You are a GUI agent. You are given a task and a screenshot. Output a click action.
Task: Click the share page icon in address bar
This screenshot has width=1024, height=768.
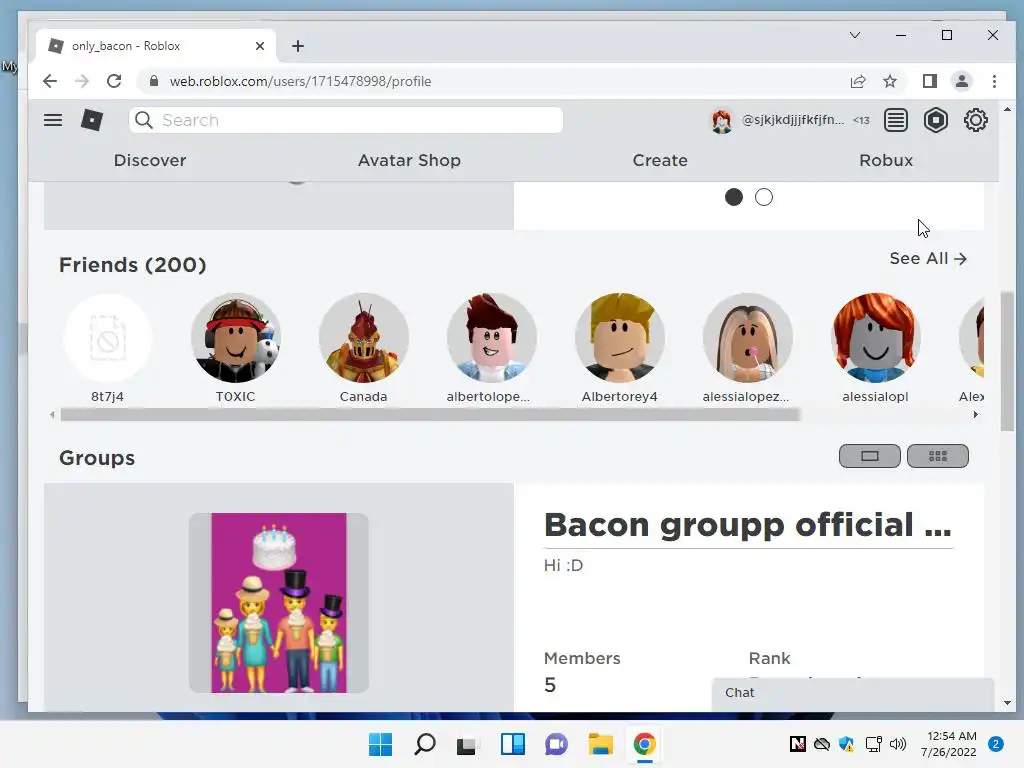[857, 81]
